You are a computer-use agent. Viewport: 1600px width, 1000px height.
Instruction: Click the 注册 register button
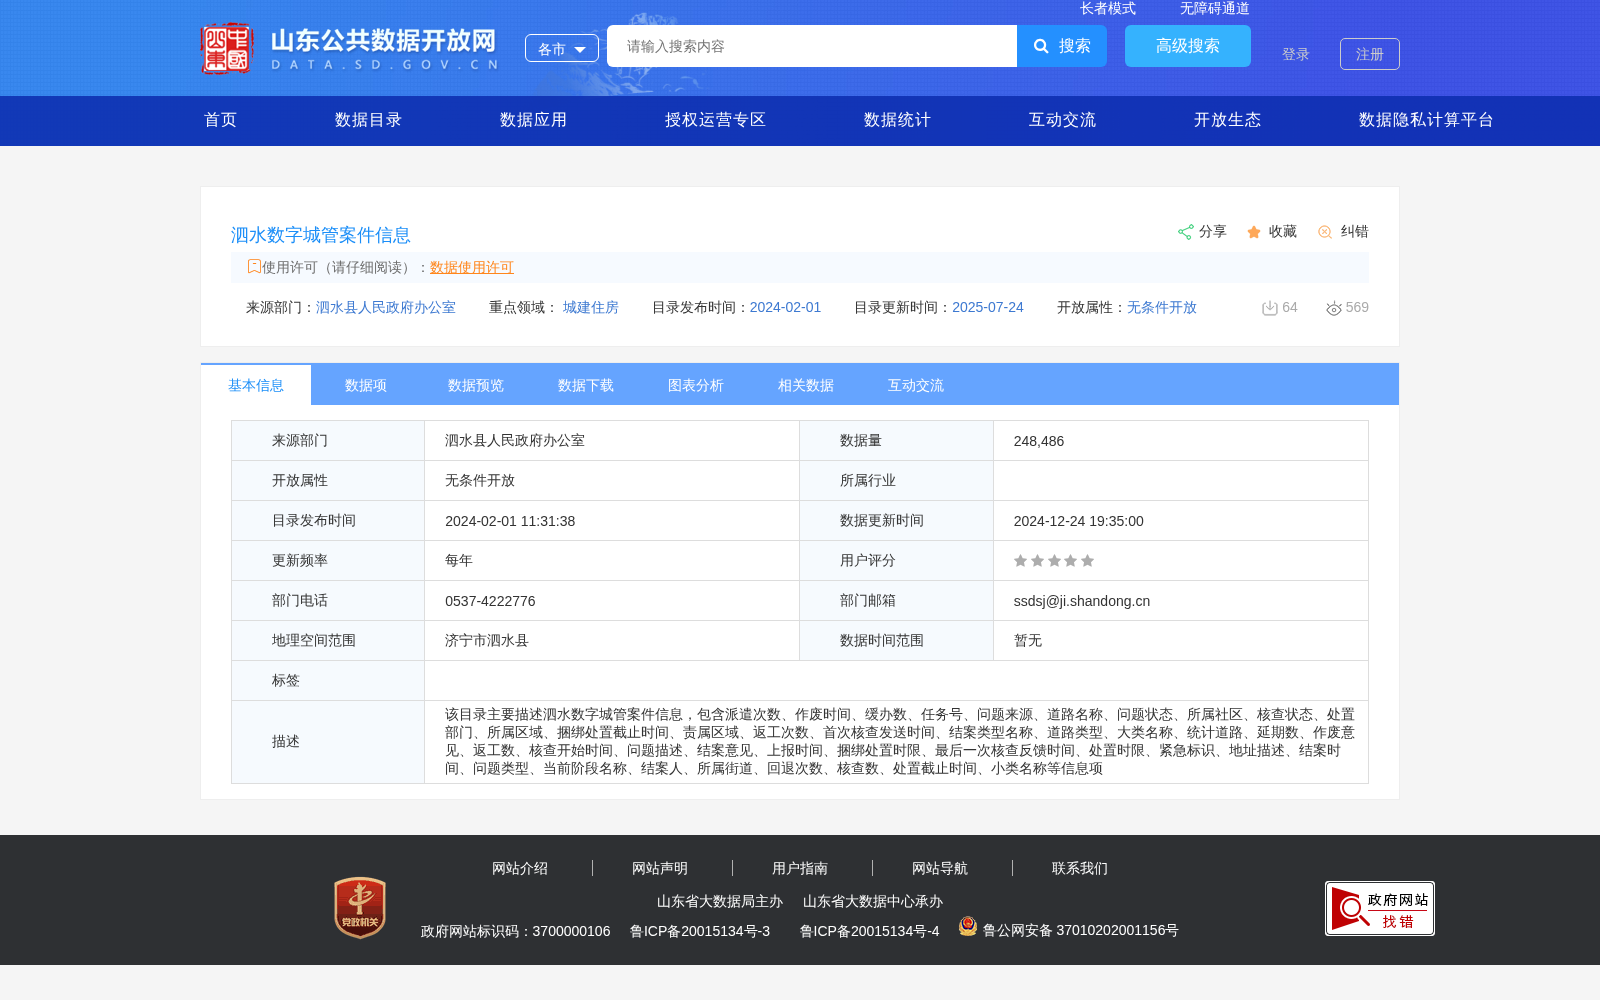1370,54
